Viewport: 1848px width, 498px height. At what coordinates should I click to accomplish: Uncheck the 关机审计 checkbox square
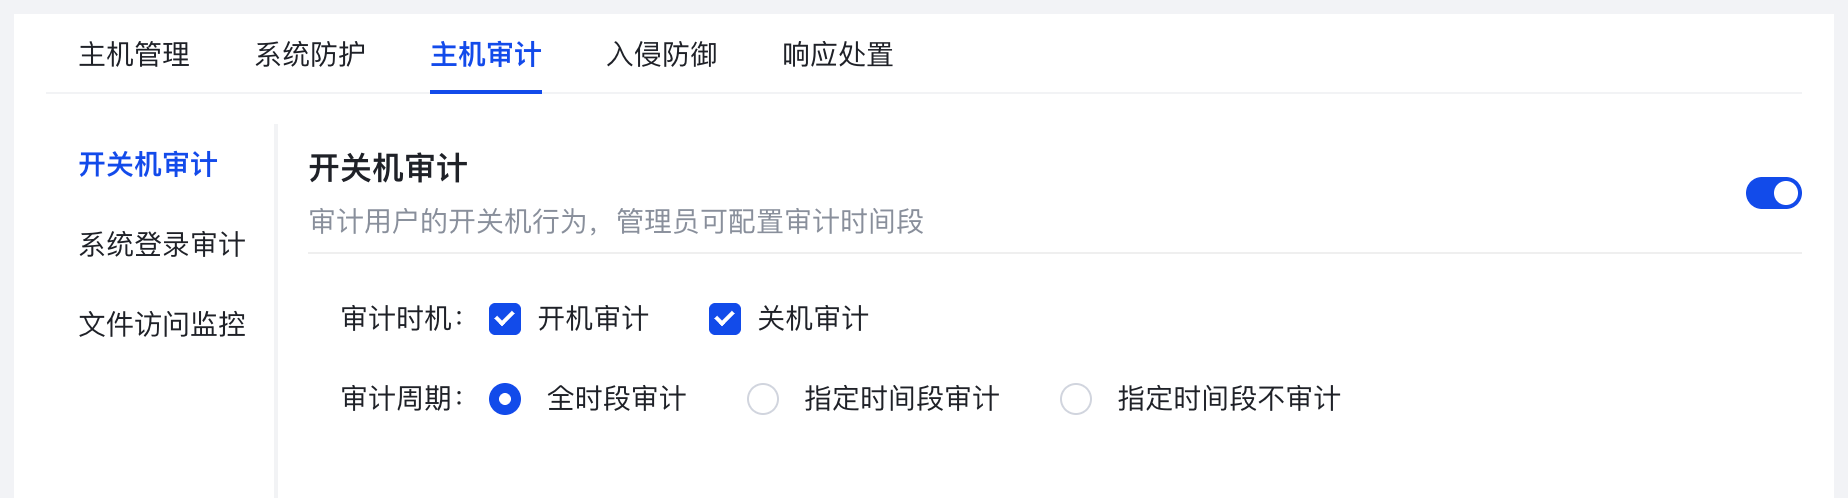[x=725, y=319]
